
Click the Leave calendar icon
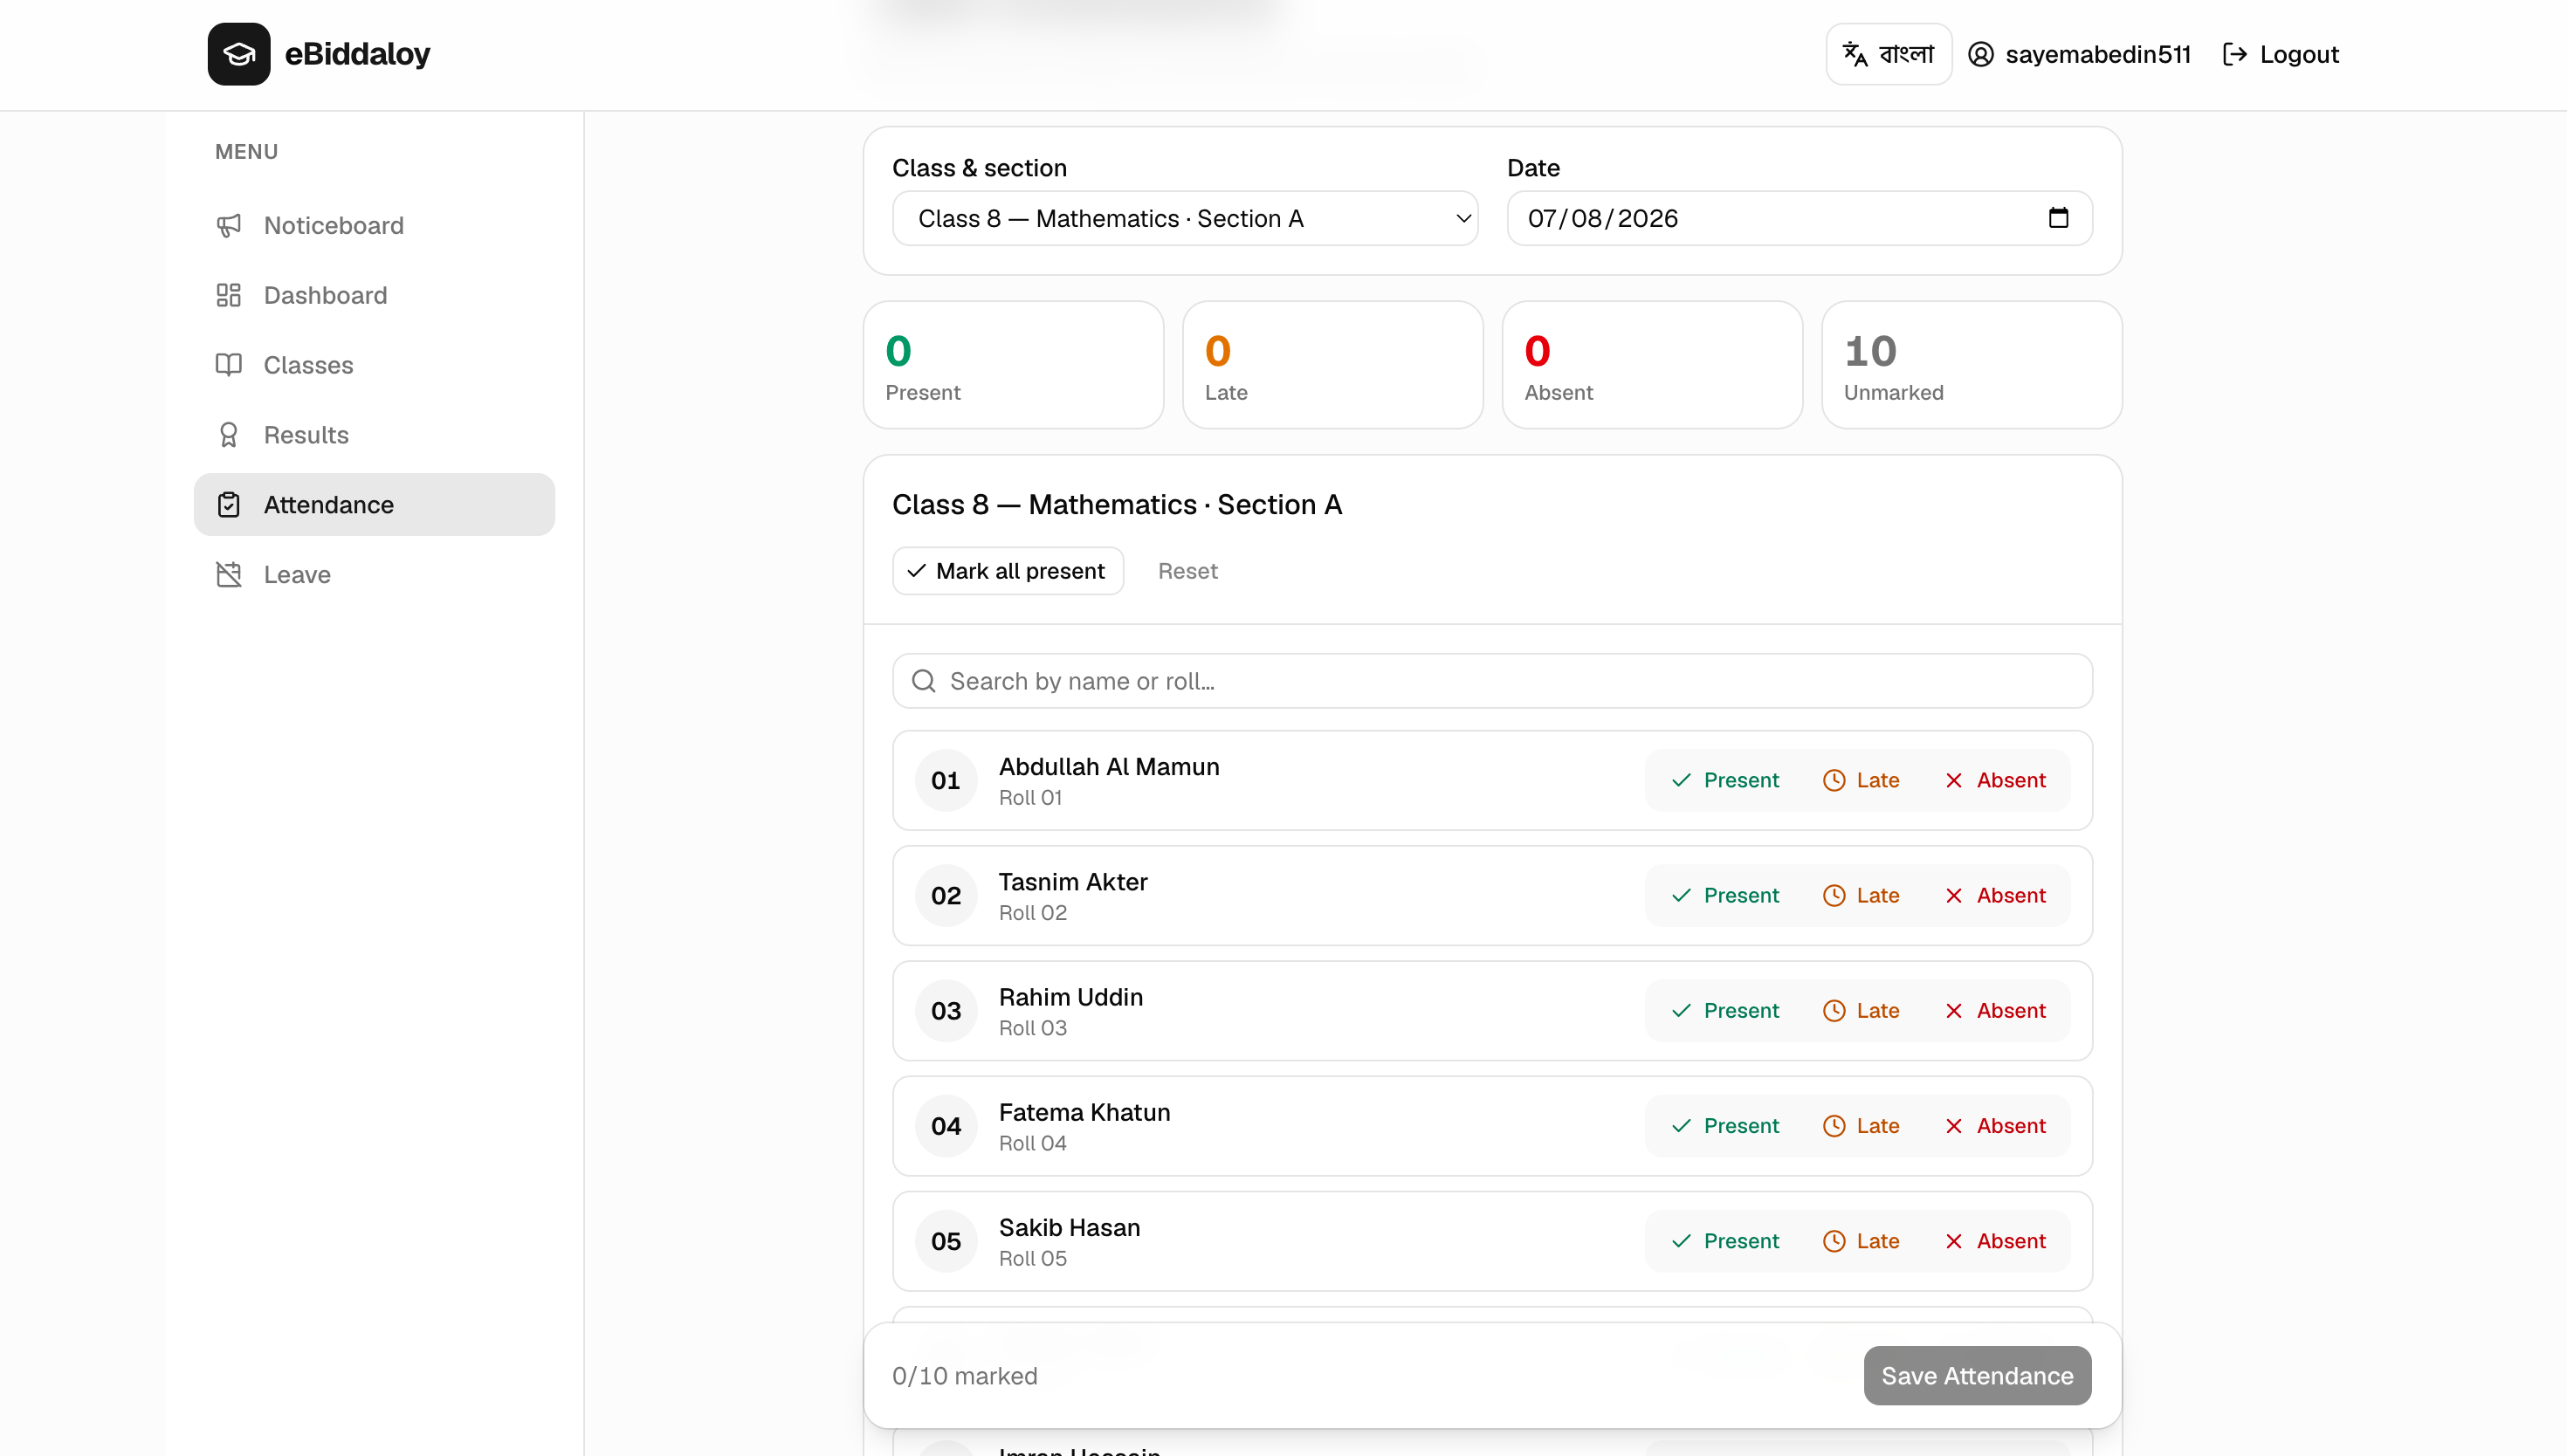[x=228, y=575]
